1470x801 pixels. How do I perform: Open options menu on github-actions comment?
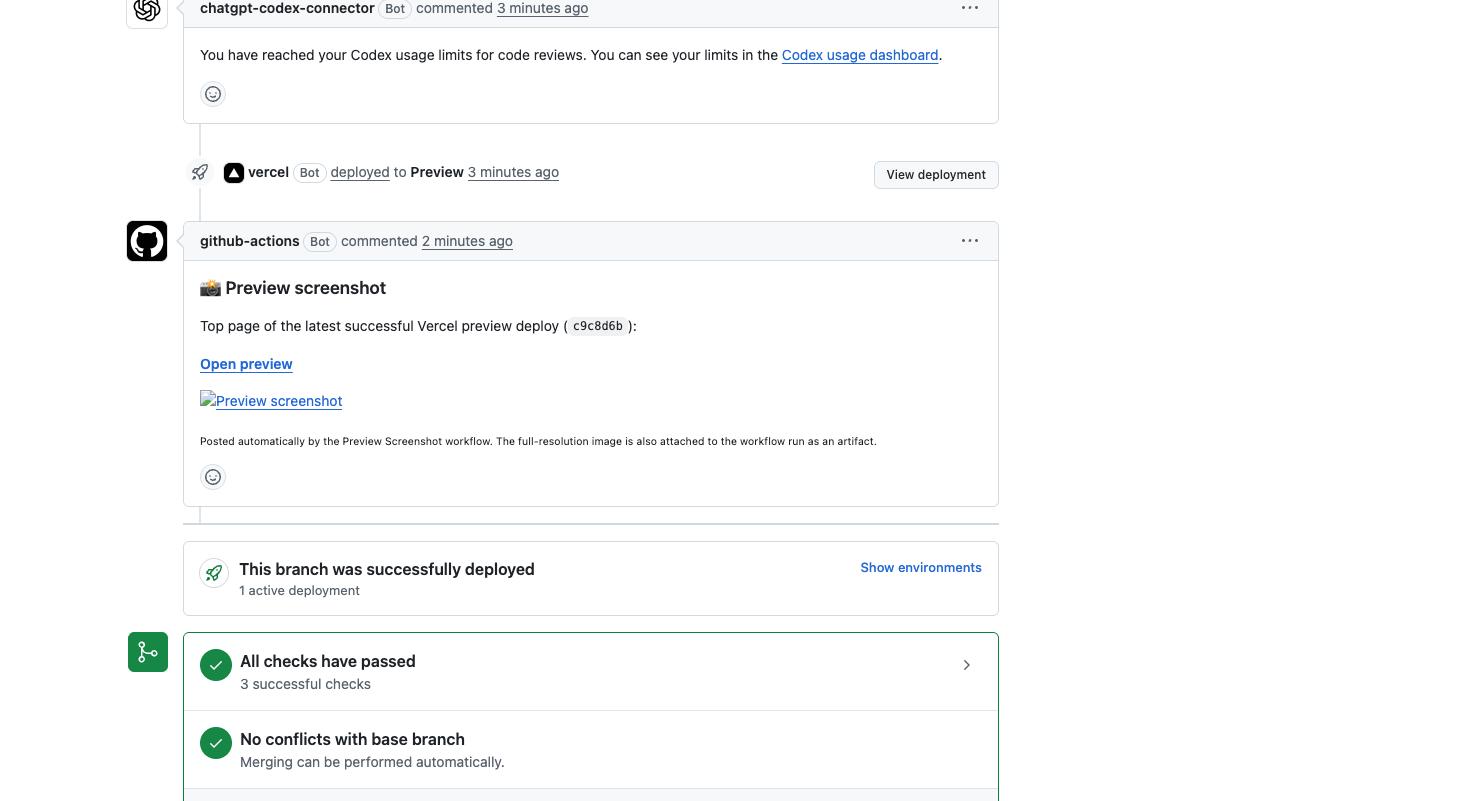coord(970,241)
